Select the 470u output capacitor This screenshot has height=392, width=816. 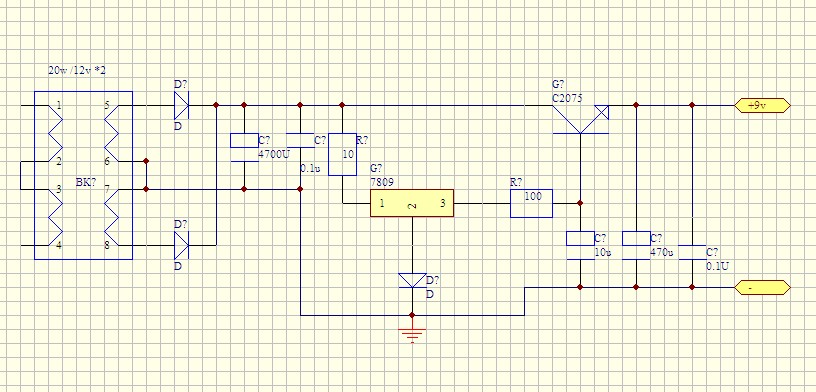(x=636, y=245)
